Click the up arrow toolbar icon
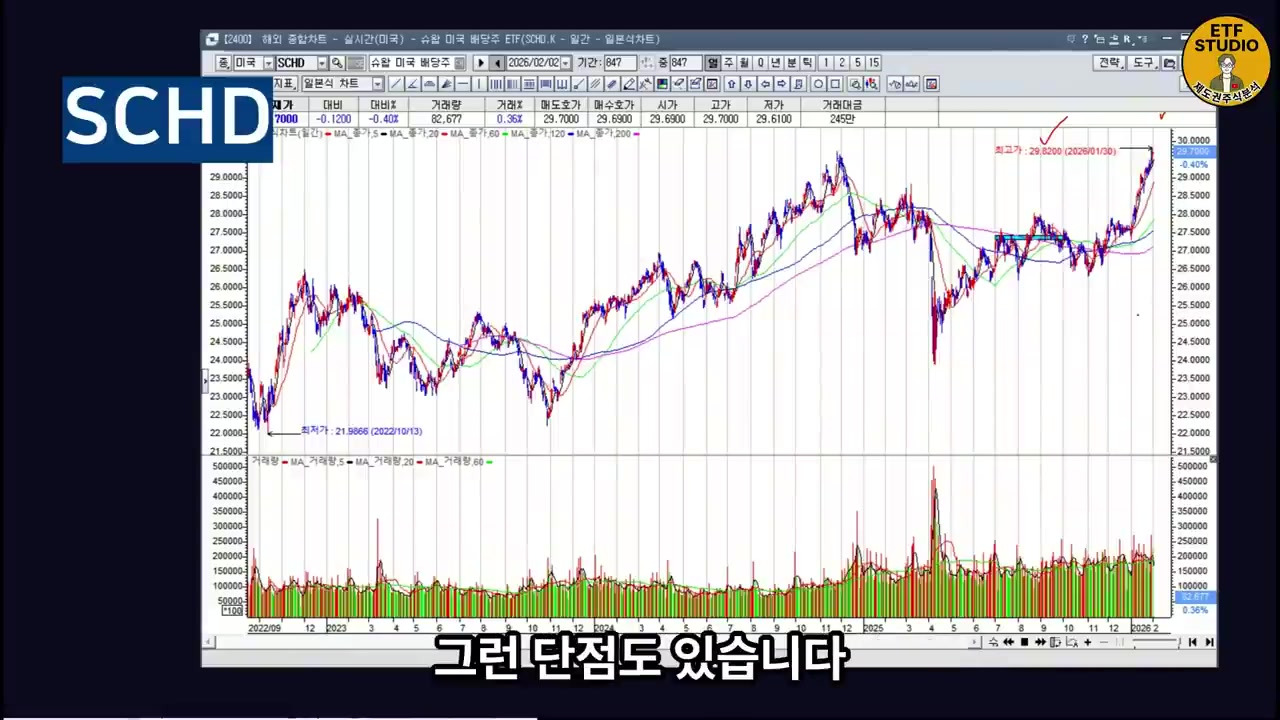The image size is (1280, 720). click(731, 84)
